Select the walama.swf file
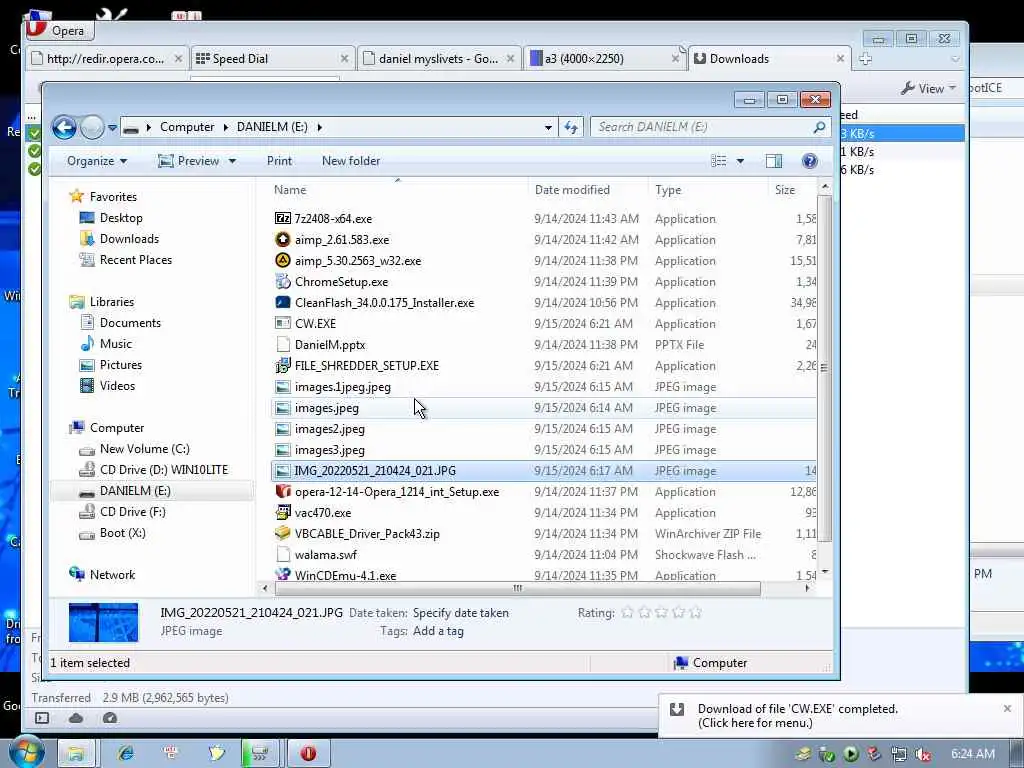The image size is (1024, 768). (x=325, y=554)
